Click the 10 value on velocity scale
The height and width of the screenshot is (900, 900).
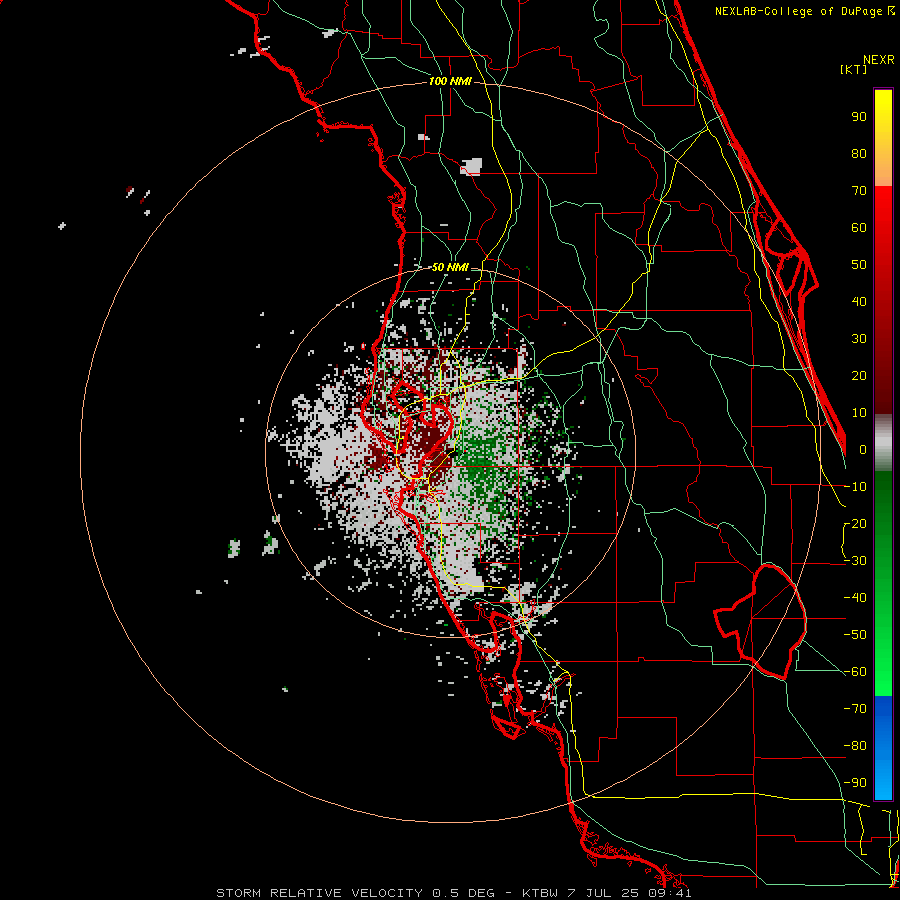859,413
